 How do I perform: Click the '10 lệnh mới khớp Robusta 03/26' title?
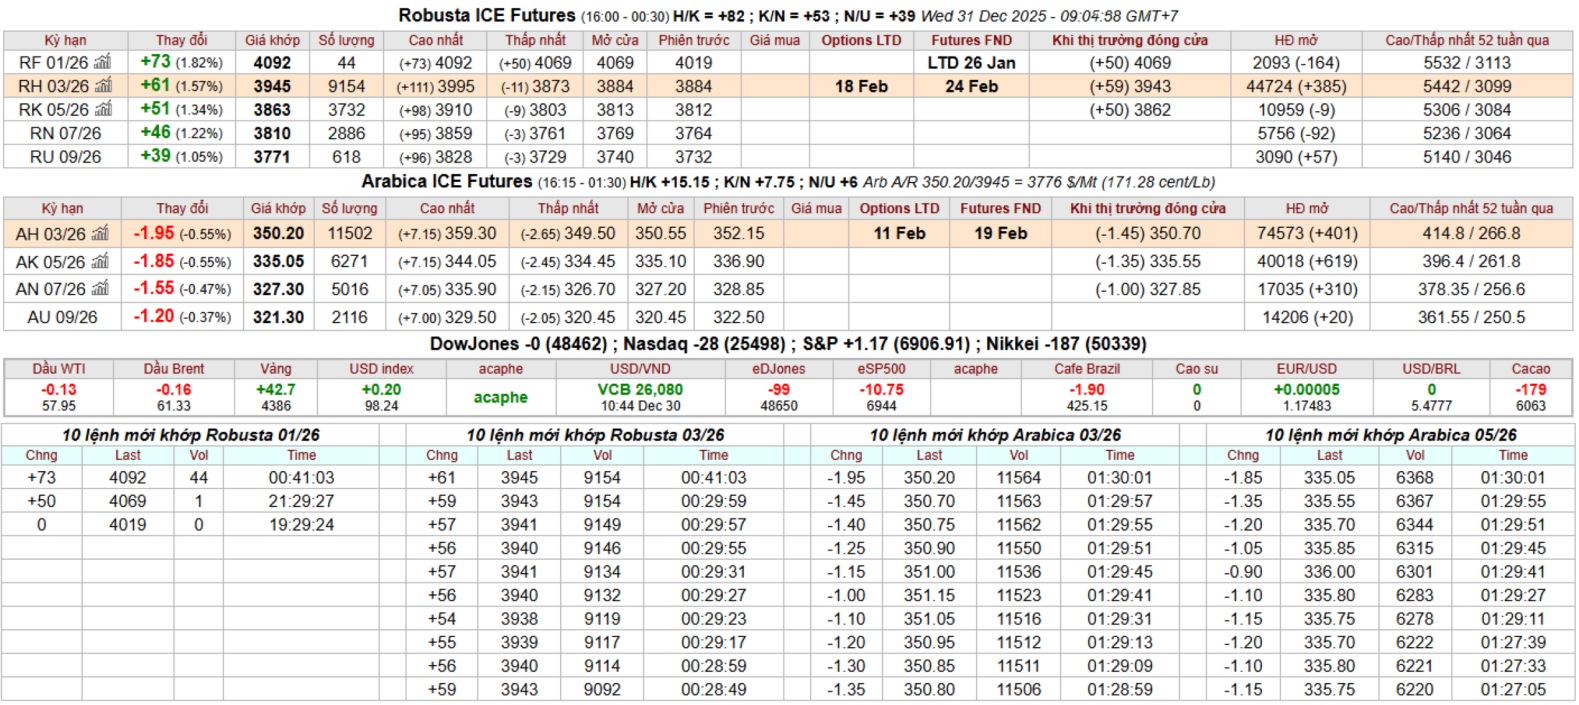coord(595,435)
